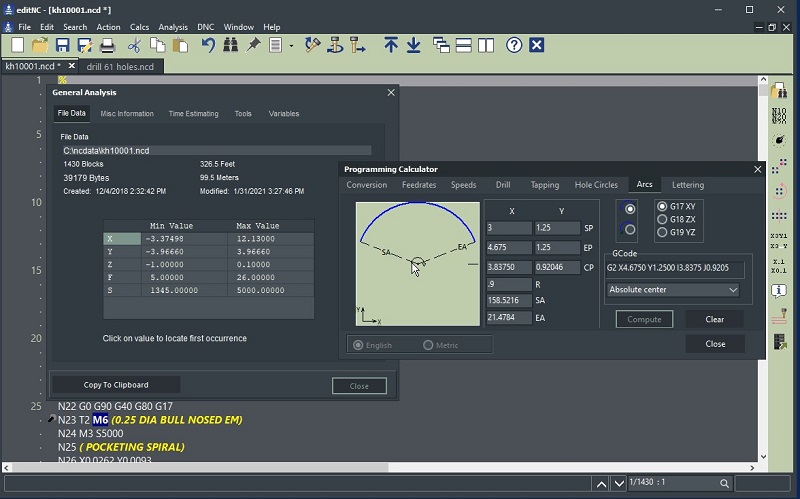Click Copy To Clipboard button
Image resolution: width=800 pixels, height=499 pixels.
click(x=116, y=385)
